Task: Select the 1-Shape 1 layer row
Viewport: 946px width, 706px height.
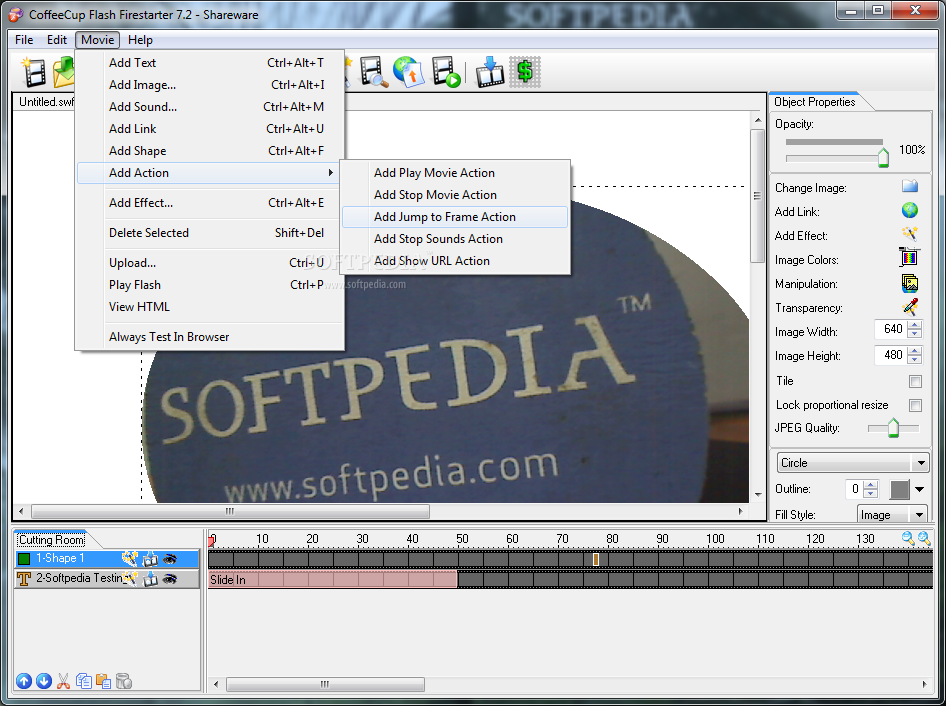Action: 107,559
